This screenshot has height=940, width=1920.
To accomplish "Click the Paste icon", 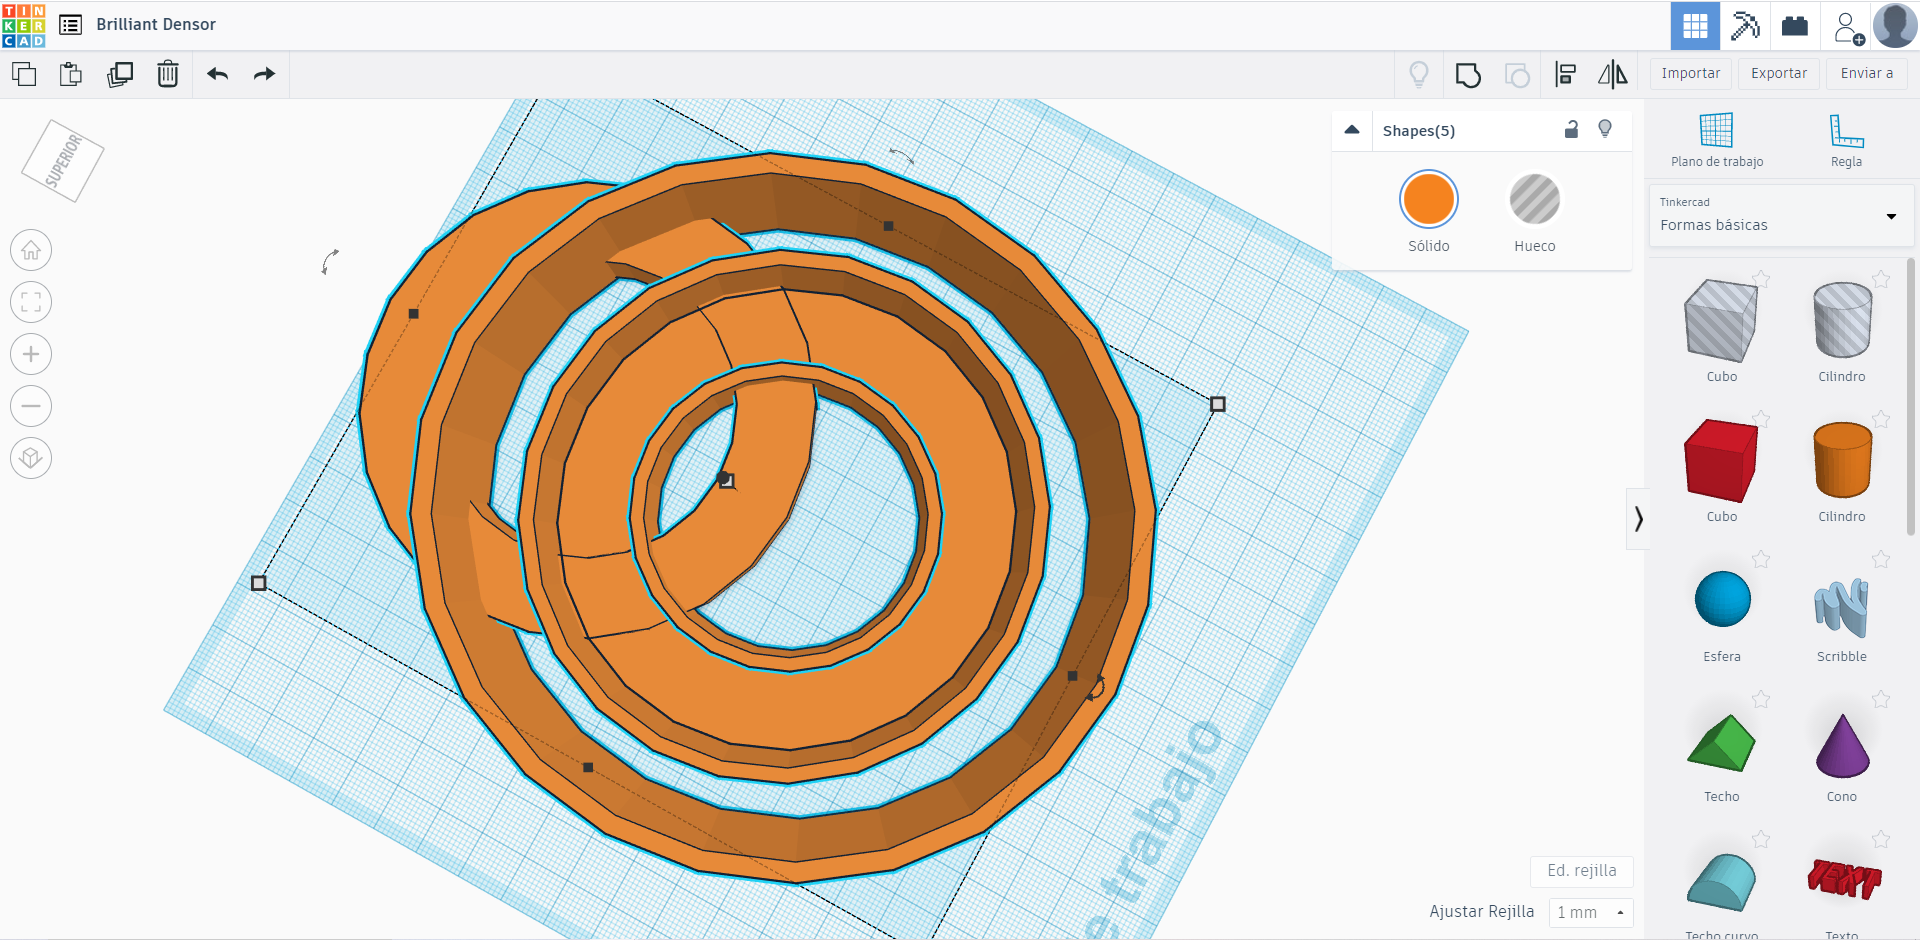I will pyautogui.click(x=71, y=74).
